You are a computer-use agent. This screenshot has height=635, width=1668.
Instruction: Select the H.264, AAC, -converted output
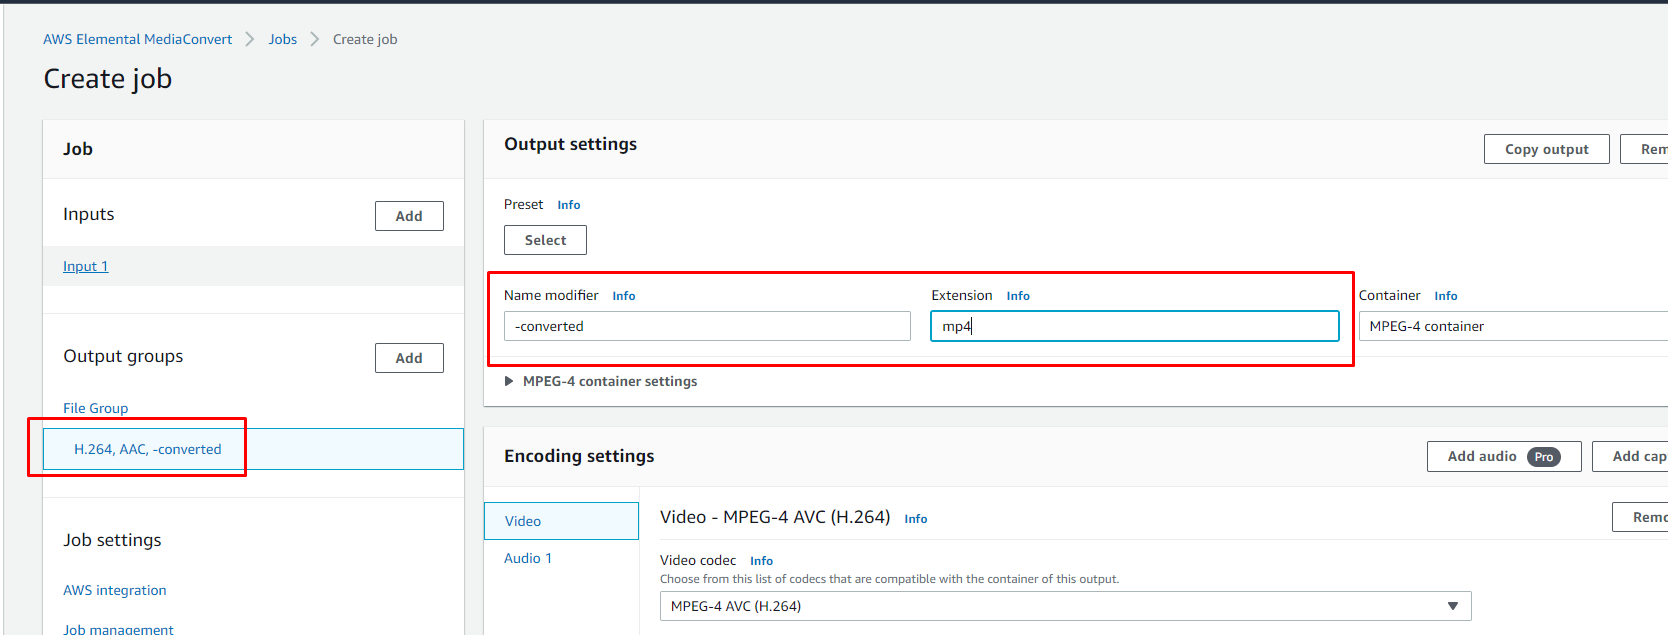148,449
